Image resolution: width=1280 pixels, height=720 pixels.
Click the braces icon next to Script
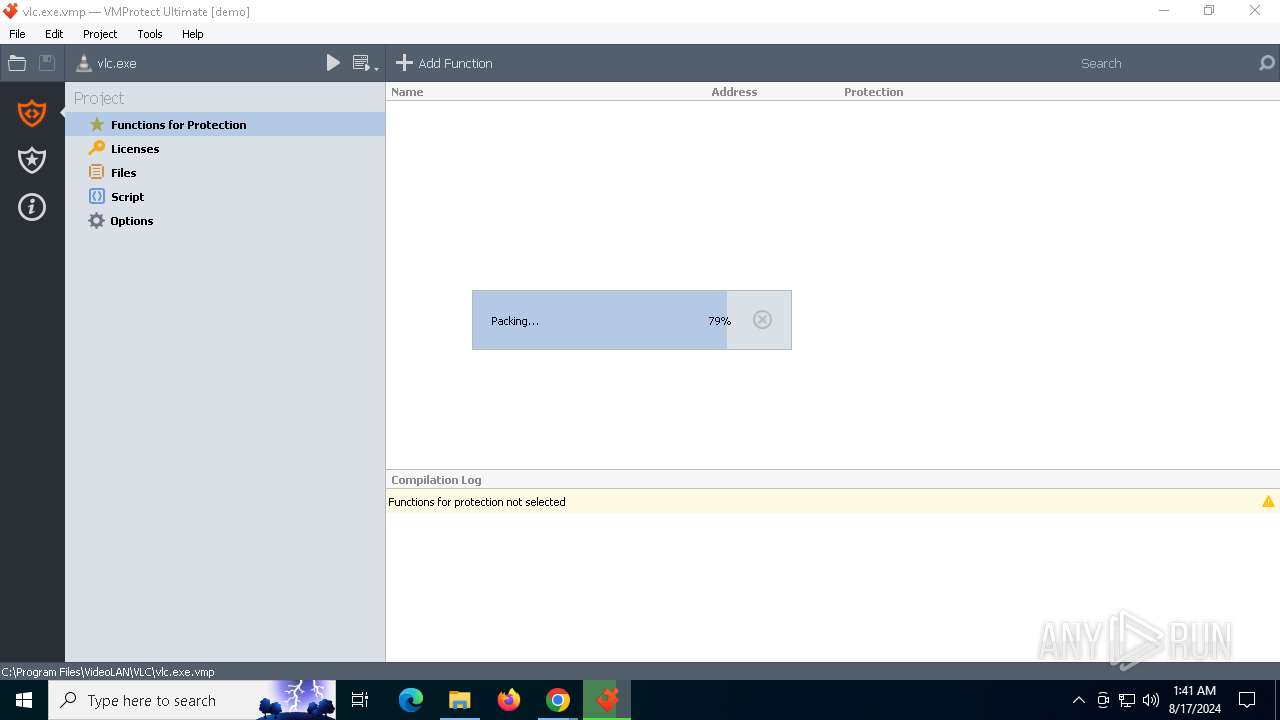click(97, 196)
